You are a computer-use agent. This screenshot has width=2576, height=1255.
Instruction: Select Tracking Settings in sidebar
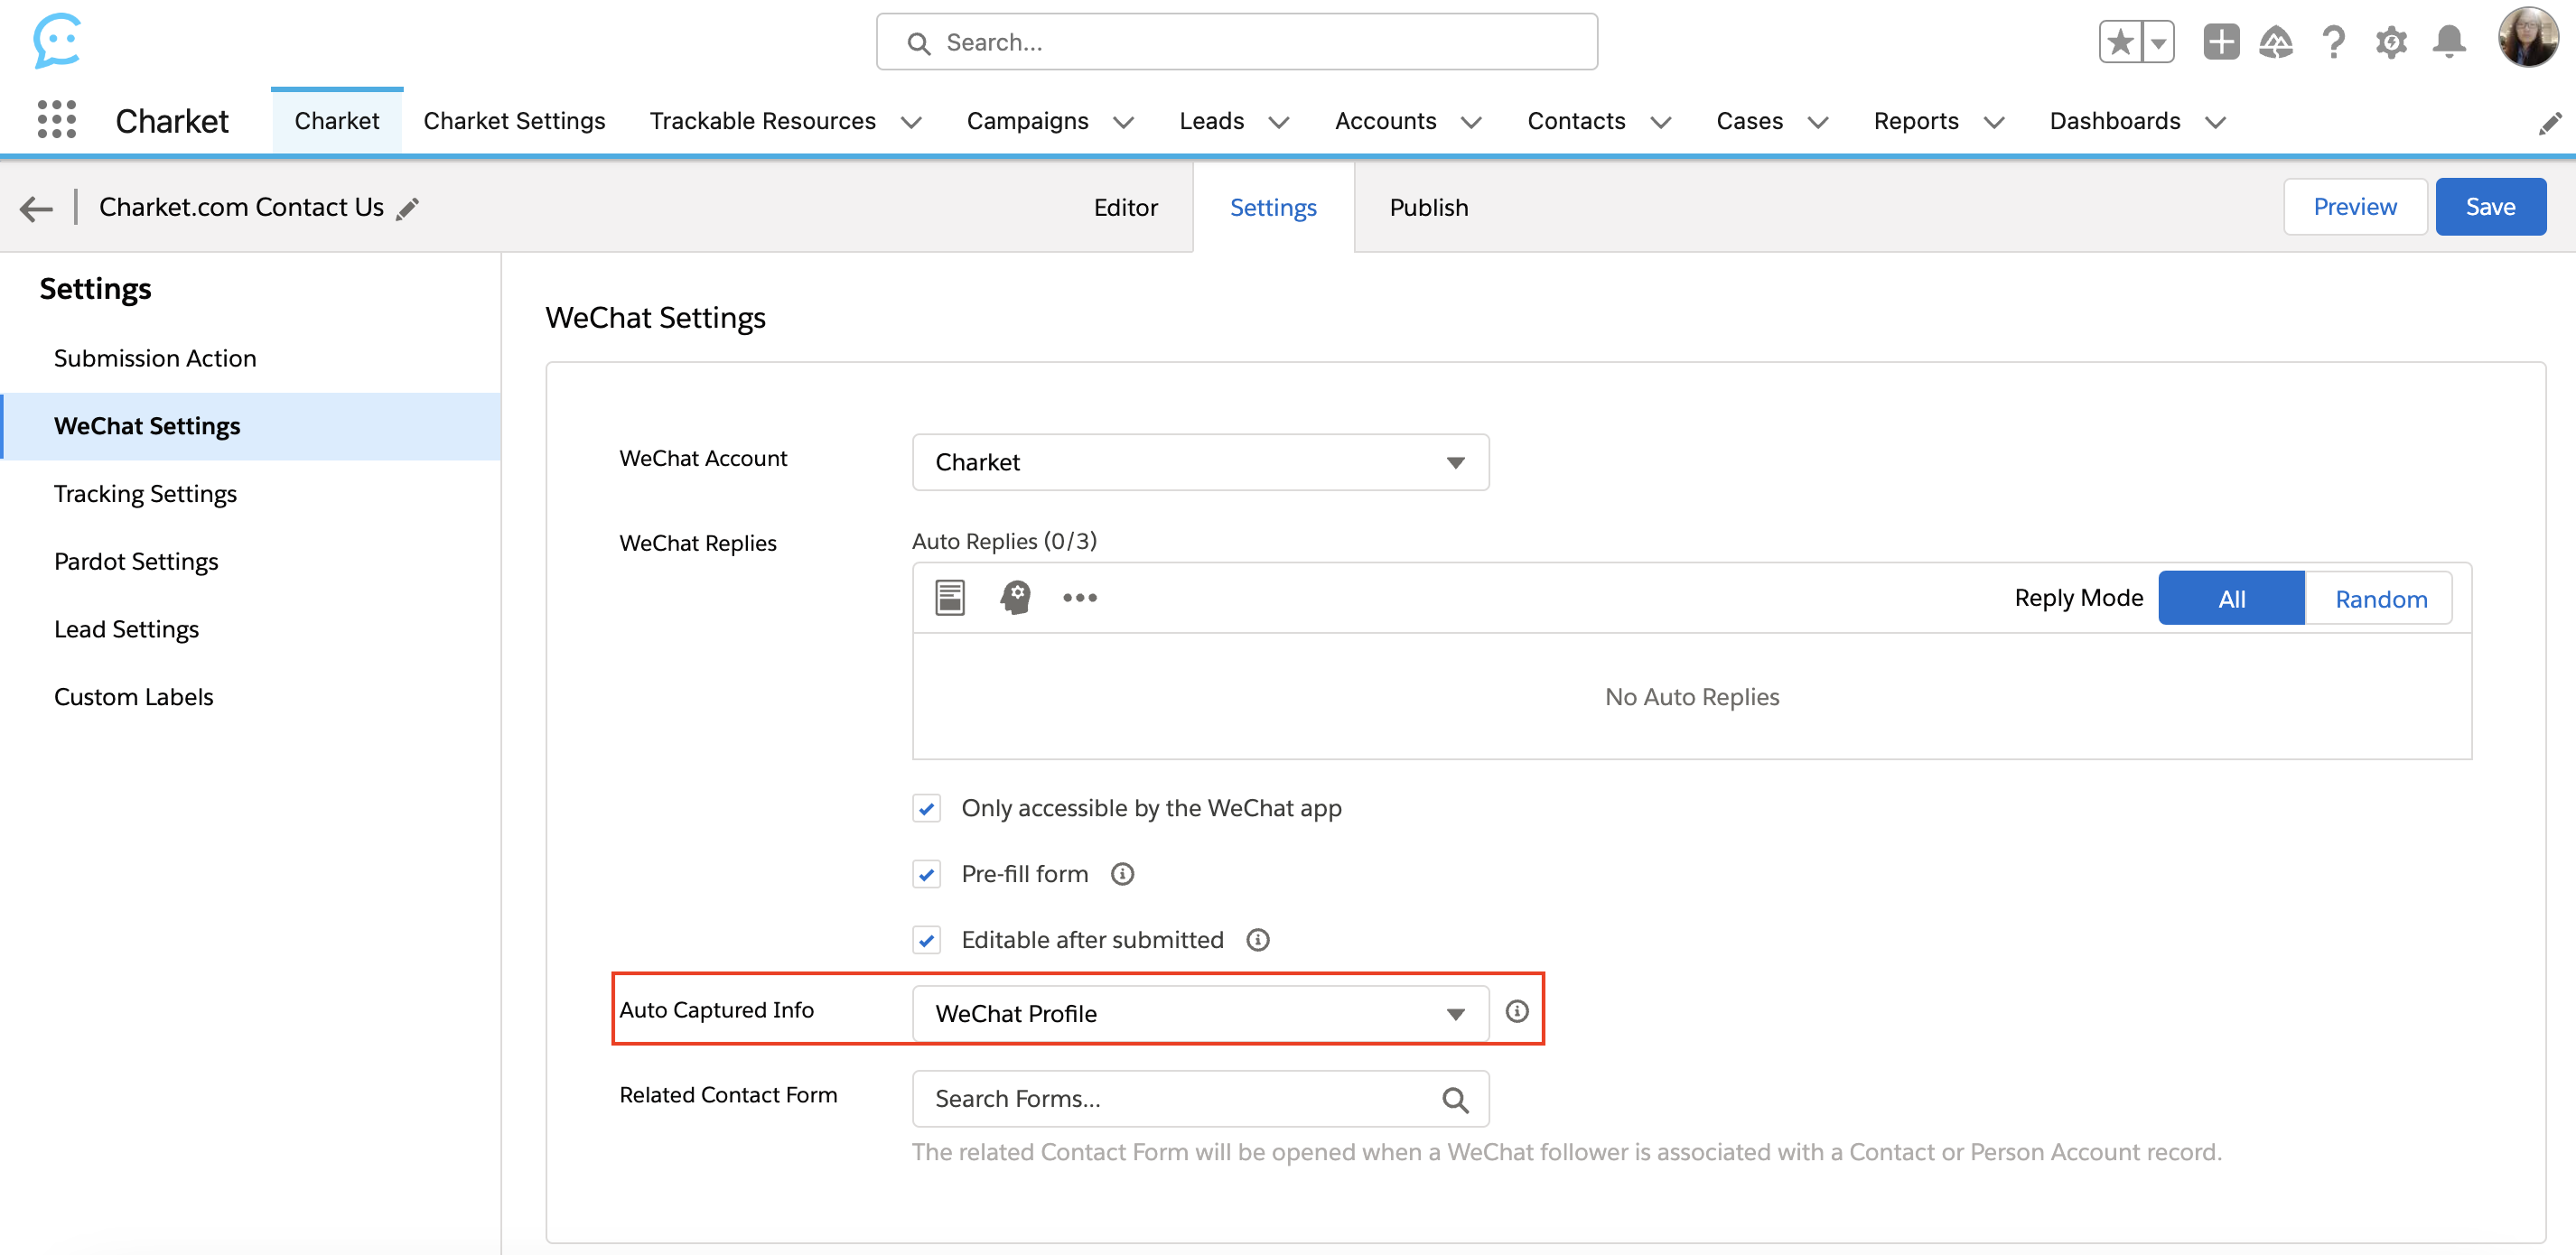pos(145,494)
